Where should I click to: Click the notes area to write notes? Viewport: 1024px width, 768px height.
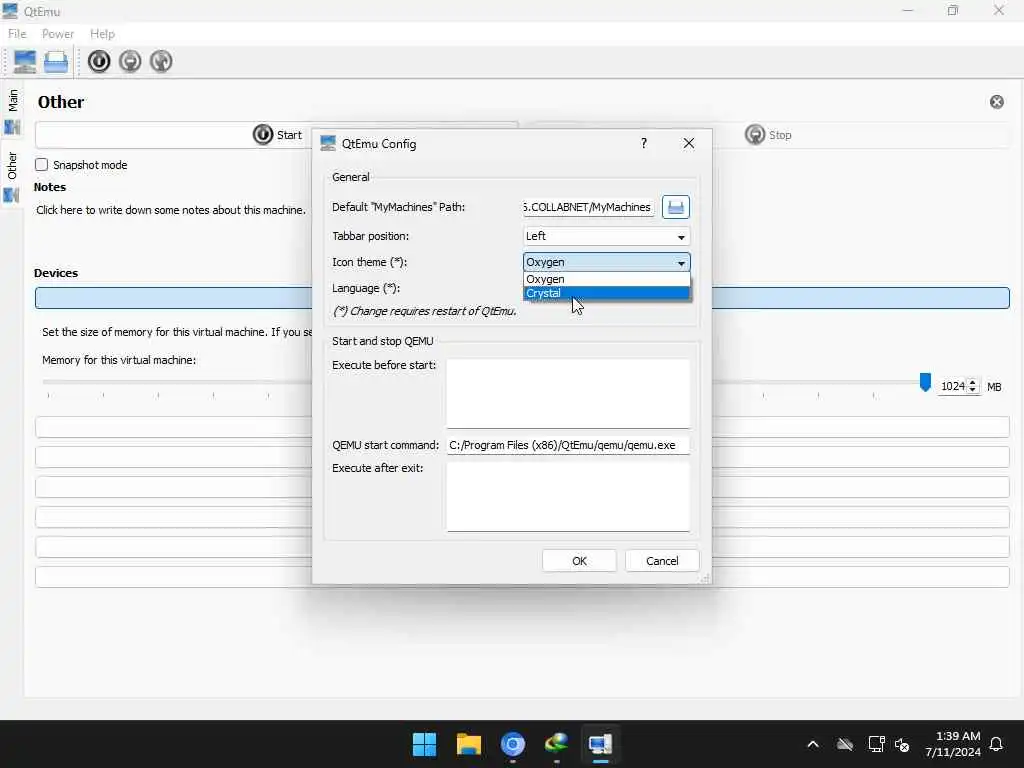pyautogui.click(x=171, y=210)
